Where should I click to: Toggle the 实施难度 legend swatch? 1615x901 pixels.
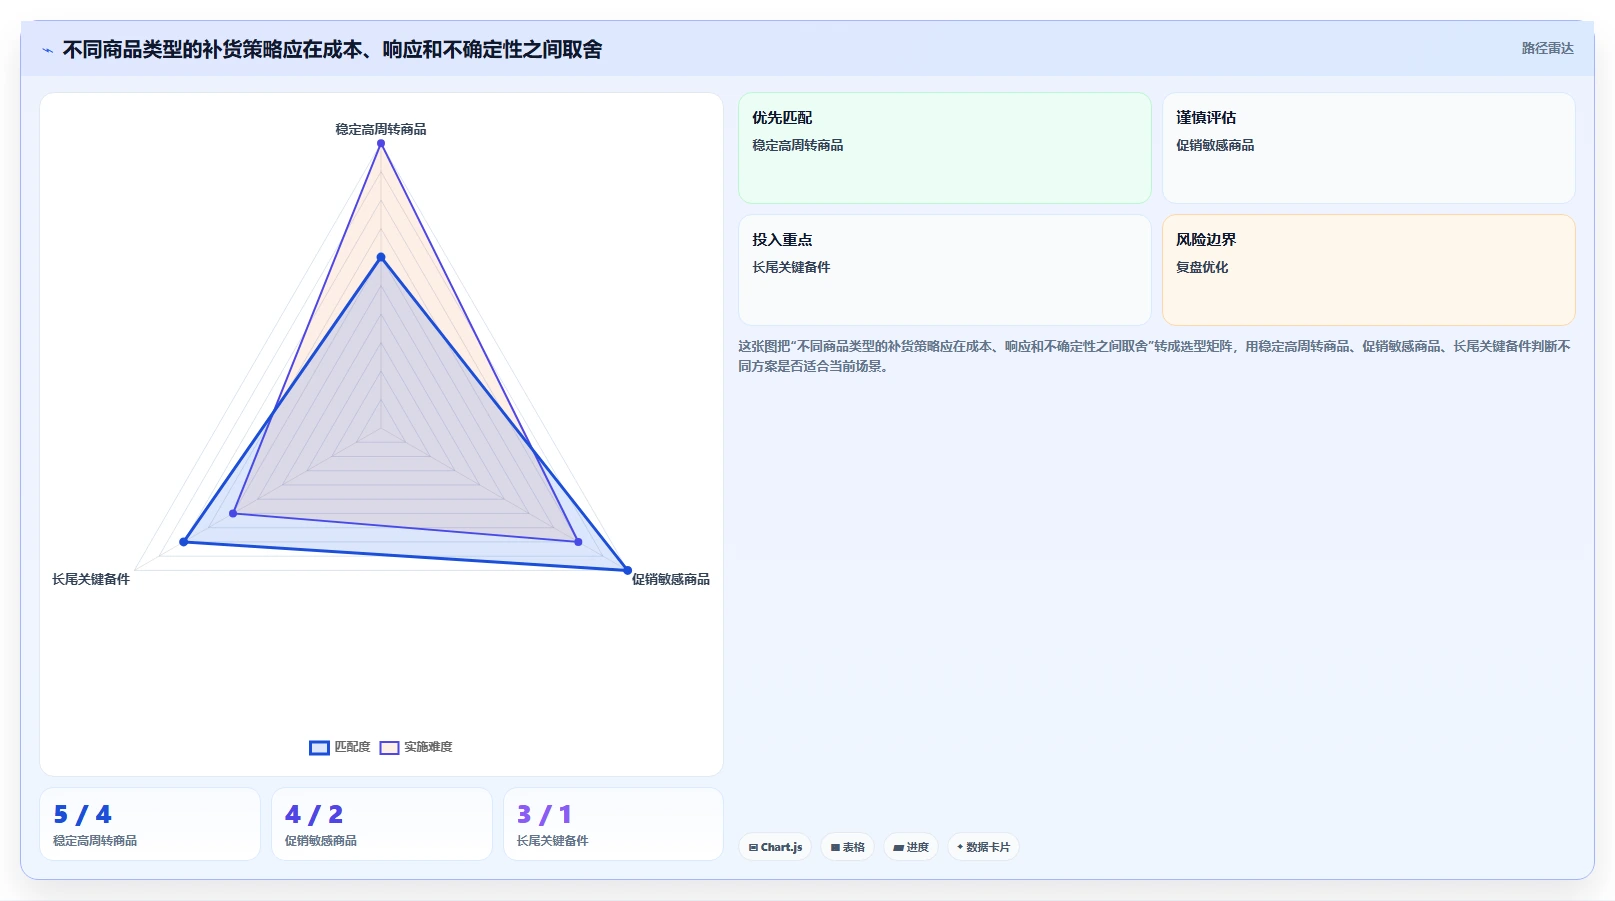point(389,748)
